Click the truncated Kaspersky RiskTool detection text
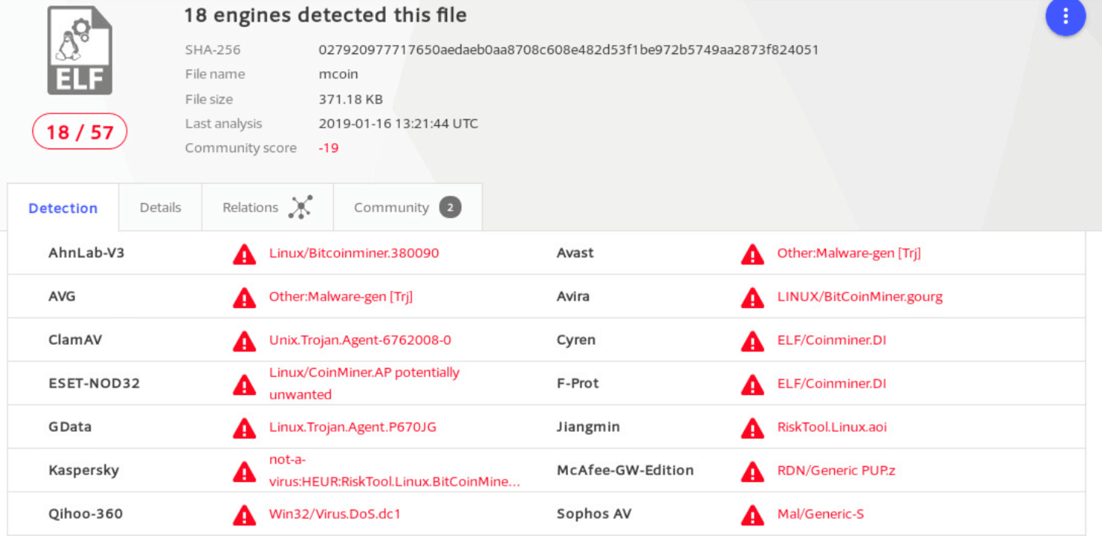 point(395,471)
